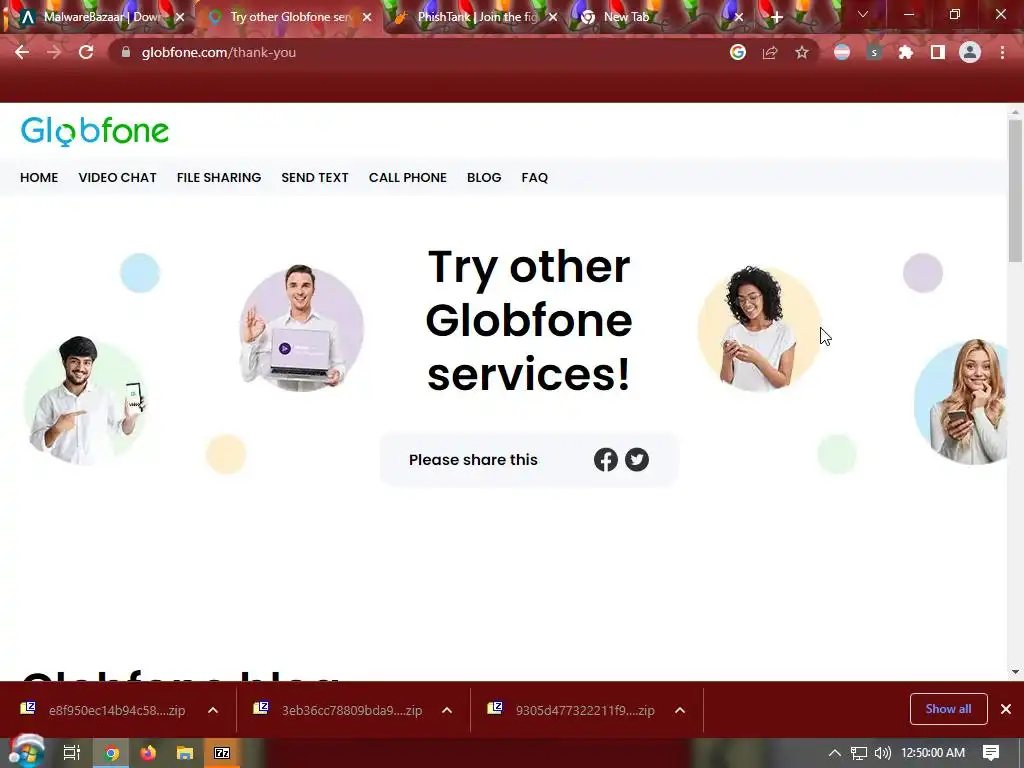Share on Facebook icon
The height and width of the screenshot is (768, 1024).
click(x=606, y=460)
